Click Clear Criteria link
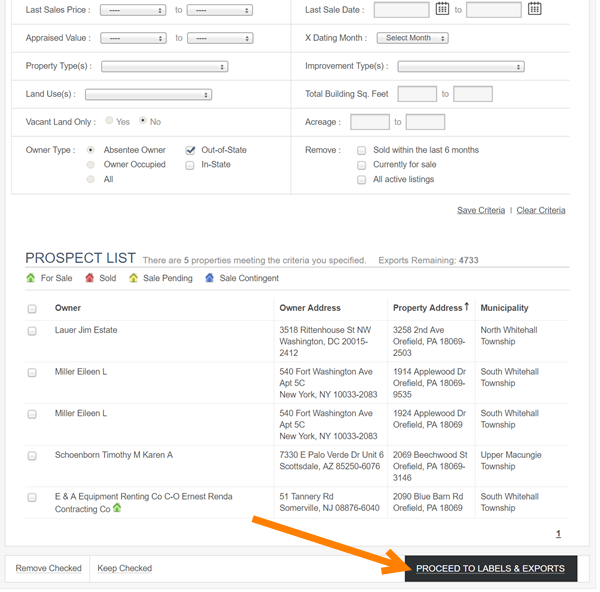The width and height of the screenshot is (600, 592). pyautogui.click(x=541, y=210)
